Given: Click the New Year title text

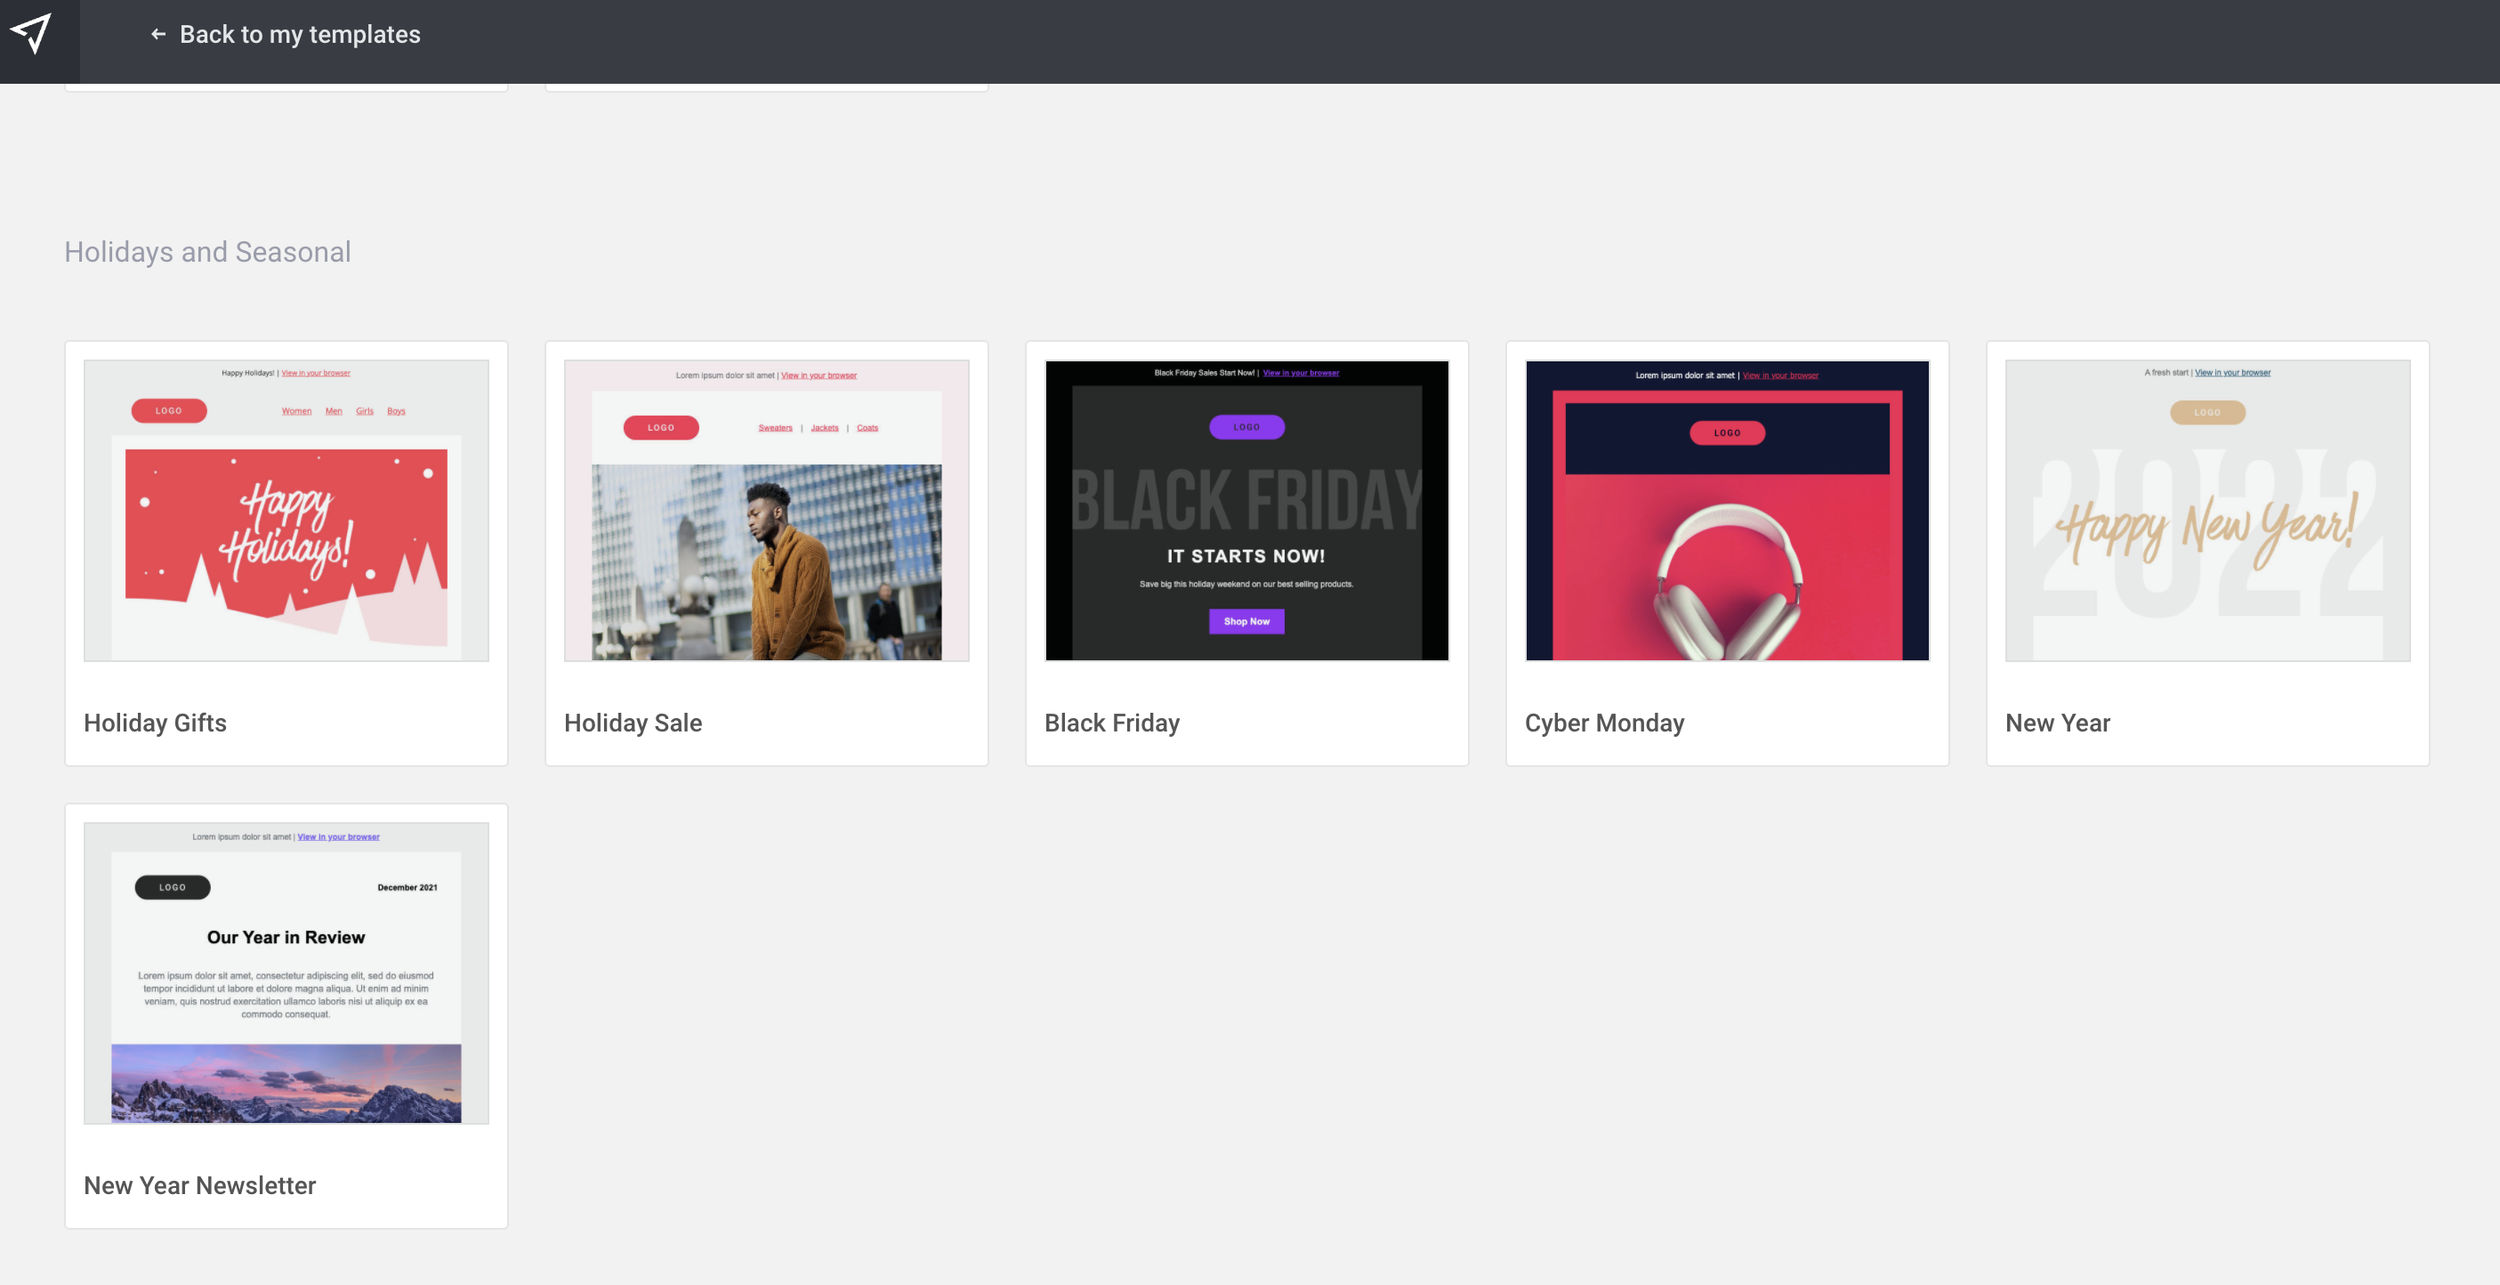Looking at the screenshot, I should coord(2057,723).
